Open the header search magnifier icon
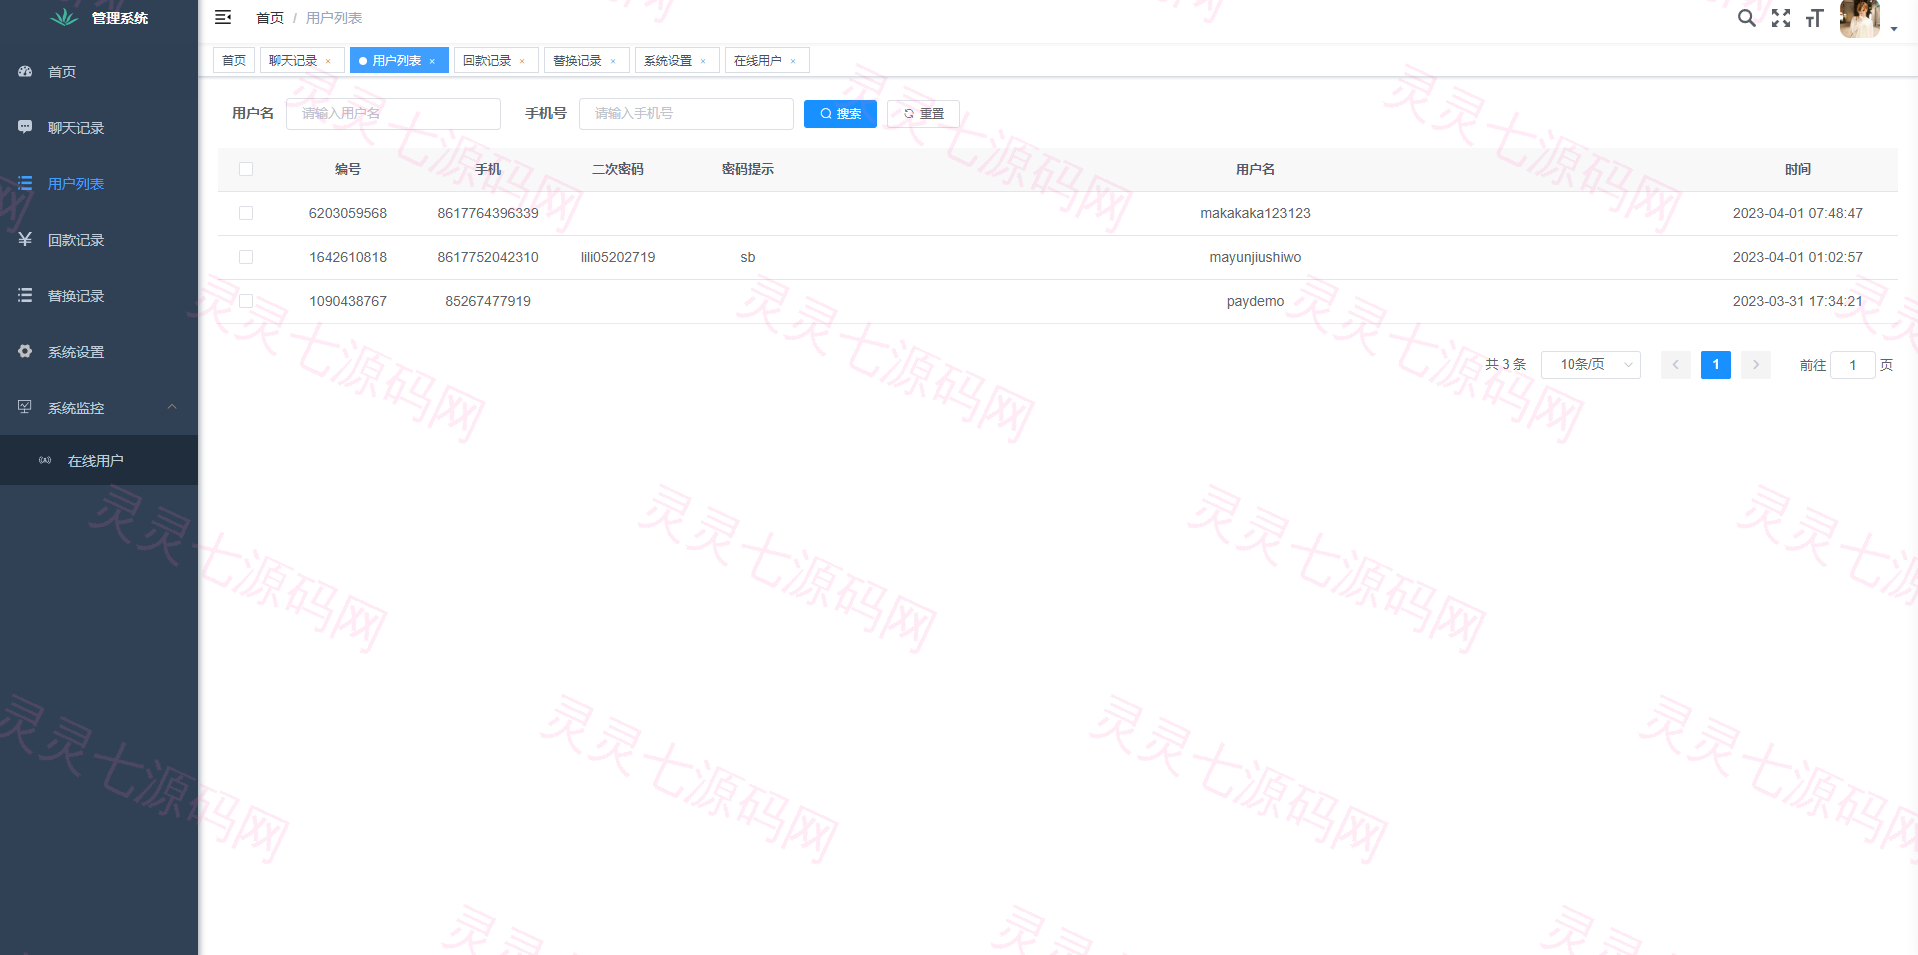 point(1746,18)
